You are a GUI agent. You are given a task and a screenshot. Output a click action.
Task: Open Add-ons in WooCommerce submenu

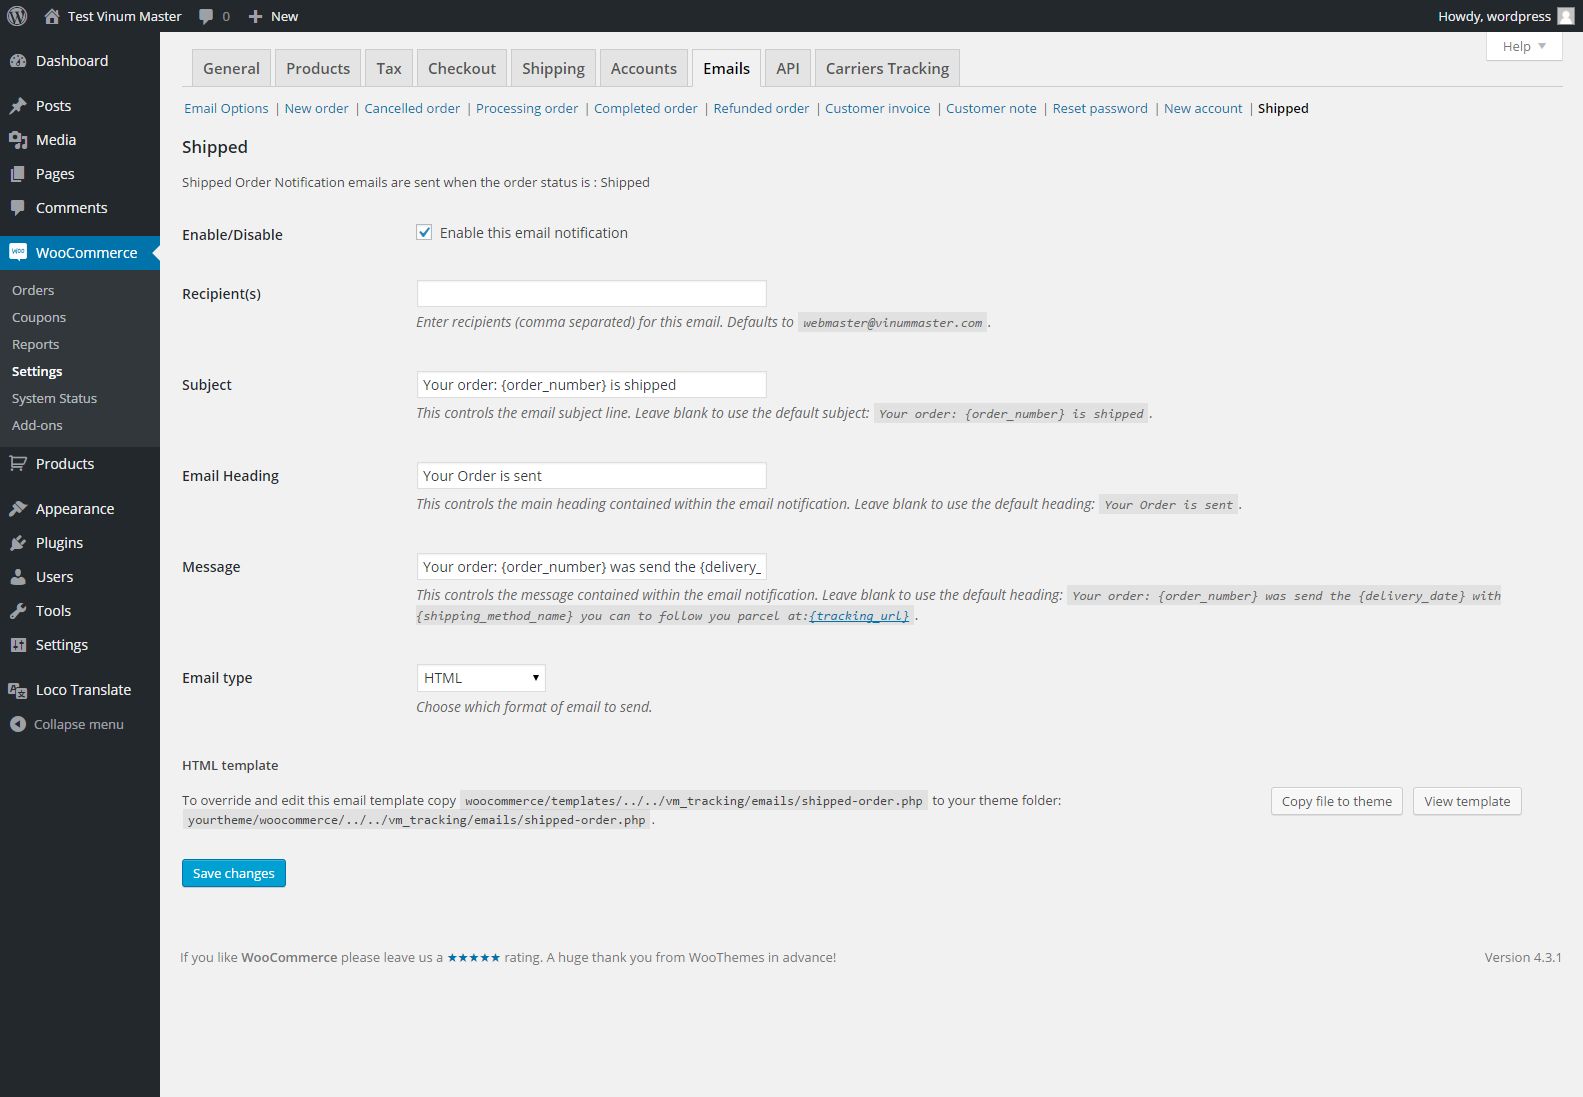tap(37, 425)
